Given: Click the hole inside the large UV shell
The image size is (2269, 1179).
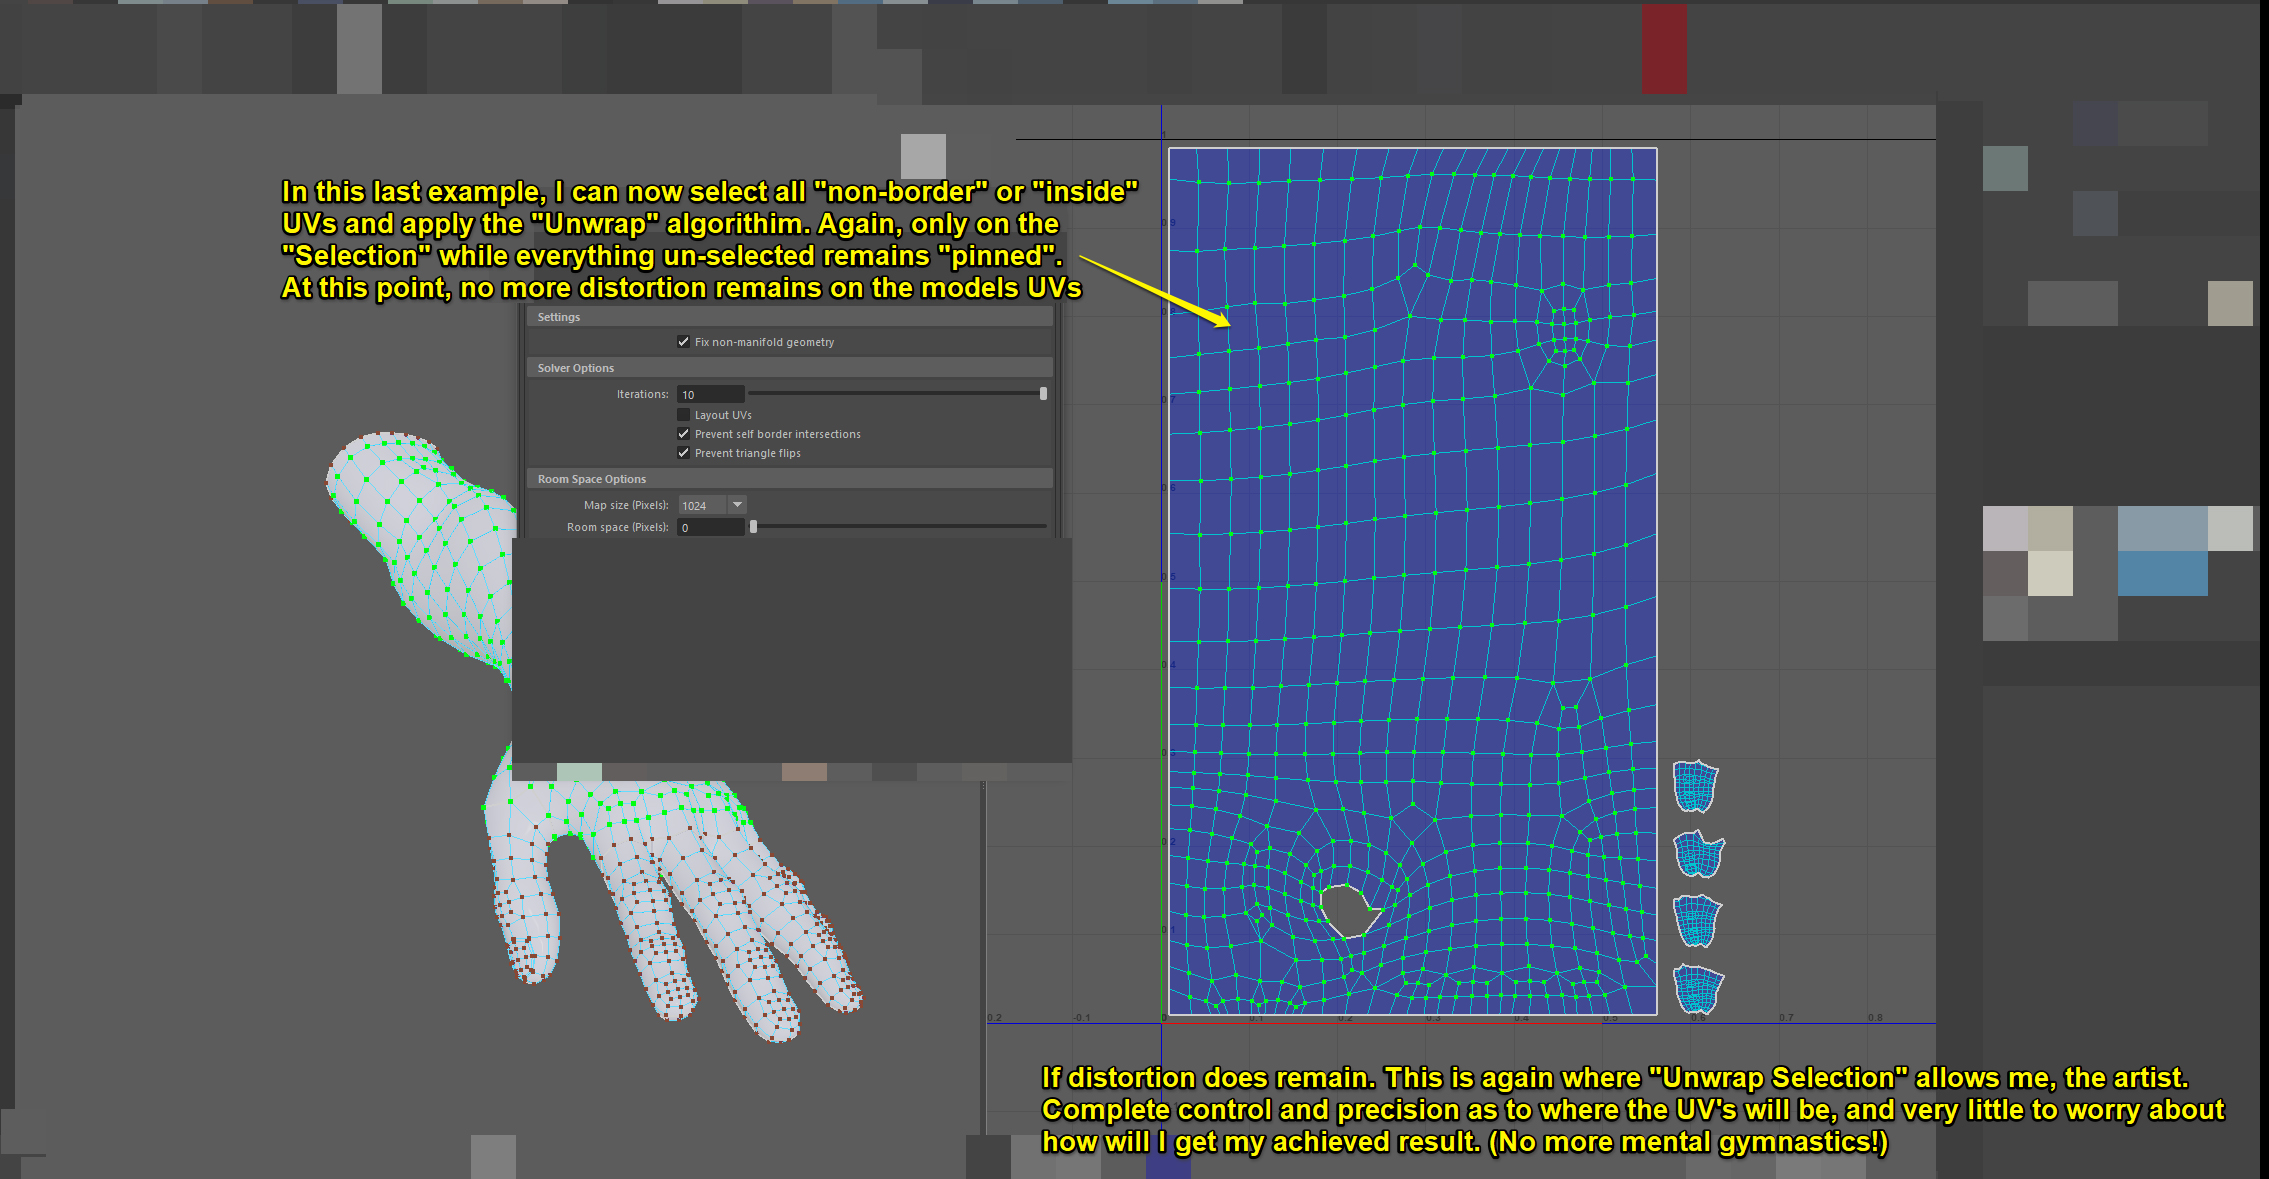Looking at the screenshot, I should click(1348, 910).
